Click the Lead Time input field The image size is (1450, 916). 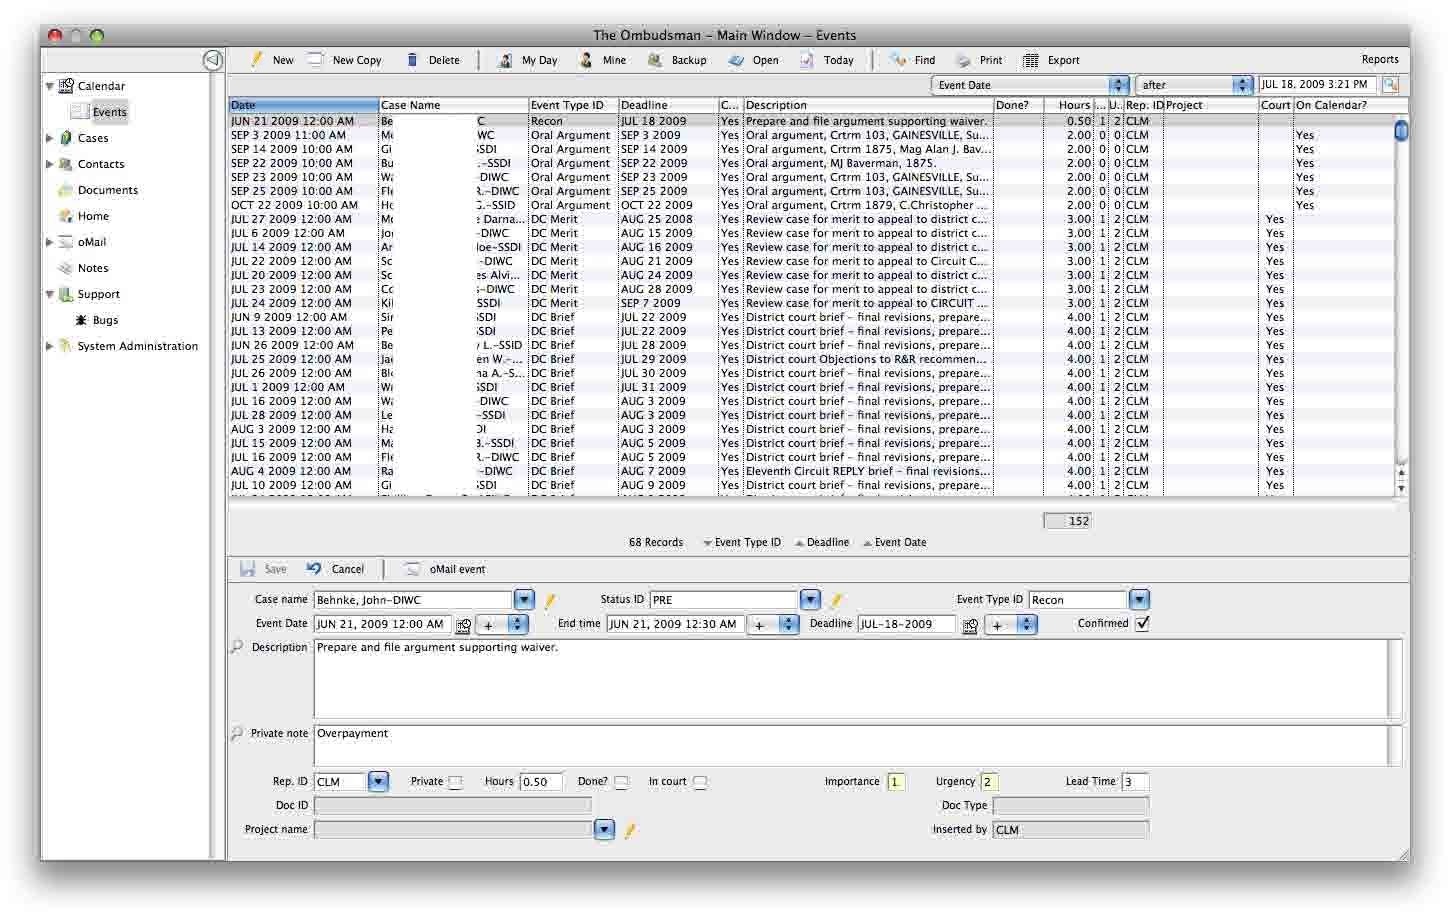pyautogui.click(x=1134, y=782)
